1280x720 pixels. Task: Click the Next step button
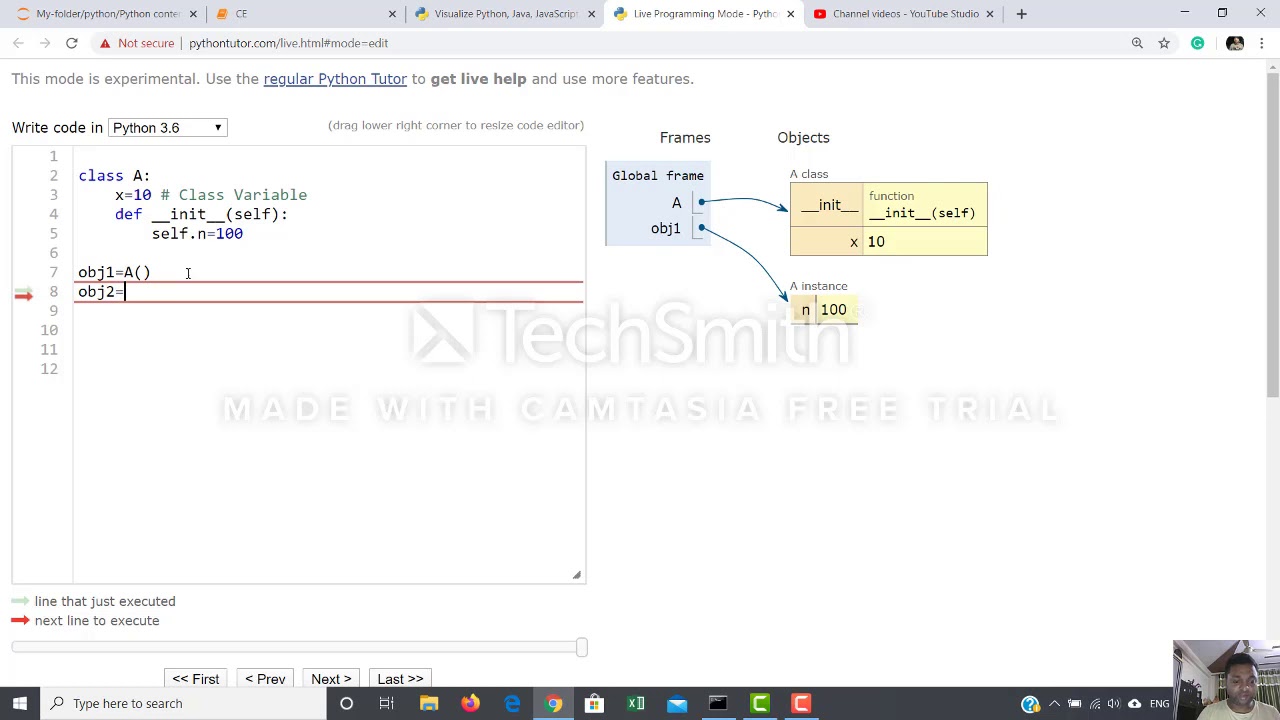point(331,679)
